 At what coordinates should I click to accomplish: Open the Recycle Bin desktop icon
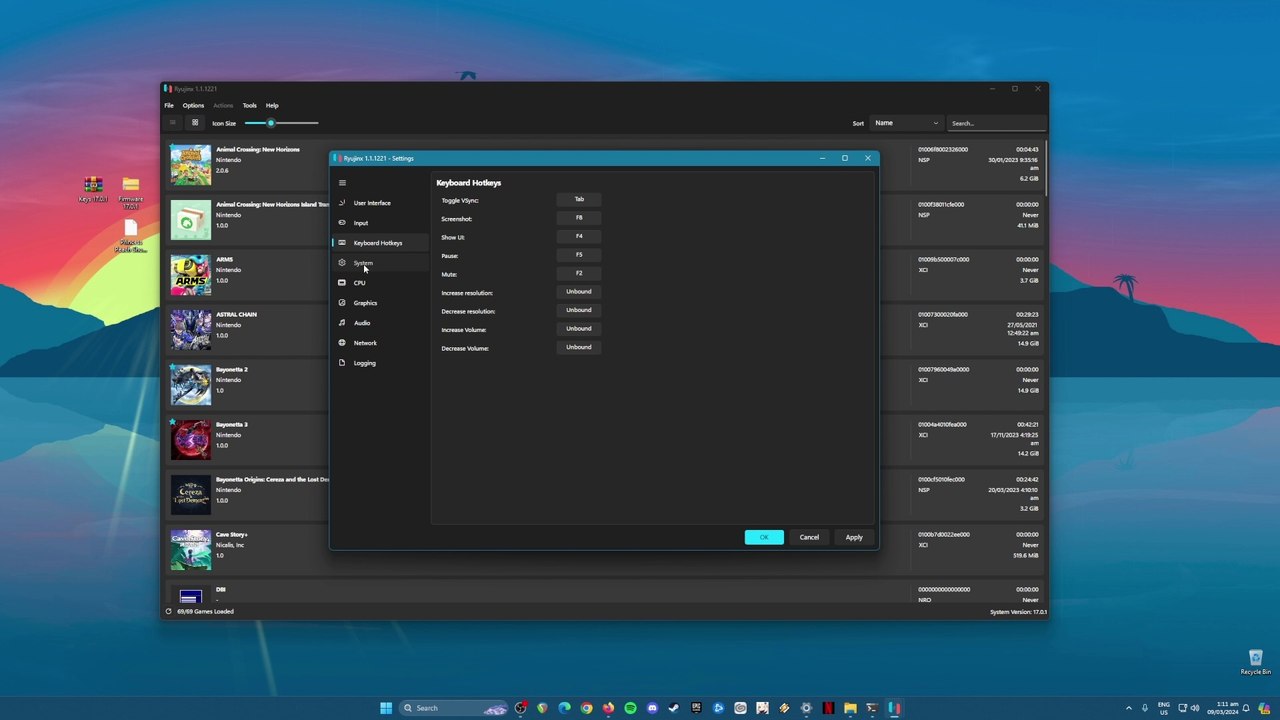1255,662
